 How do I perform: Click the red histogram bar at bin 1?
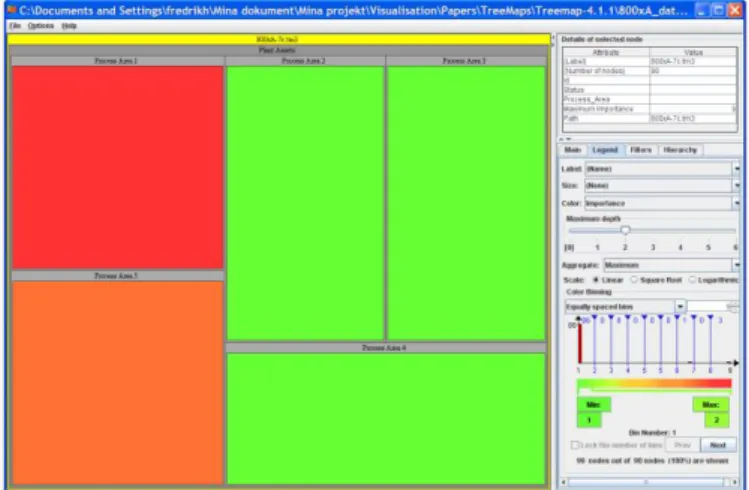579,343
